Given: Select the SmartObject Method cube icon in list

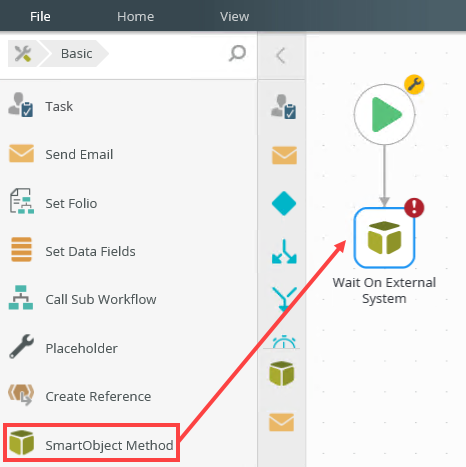Looking at the screenshot, I should coord(21,443).
